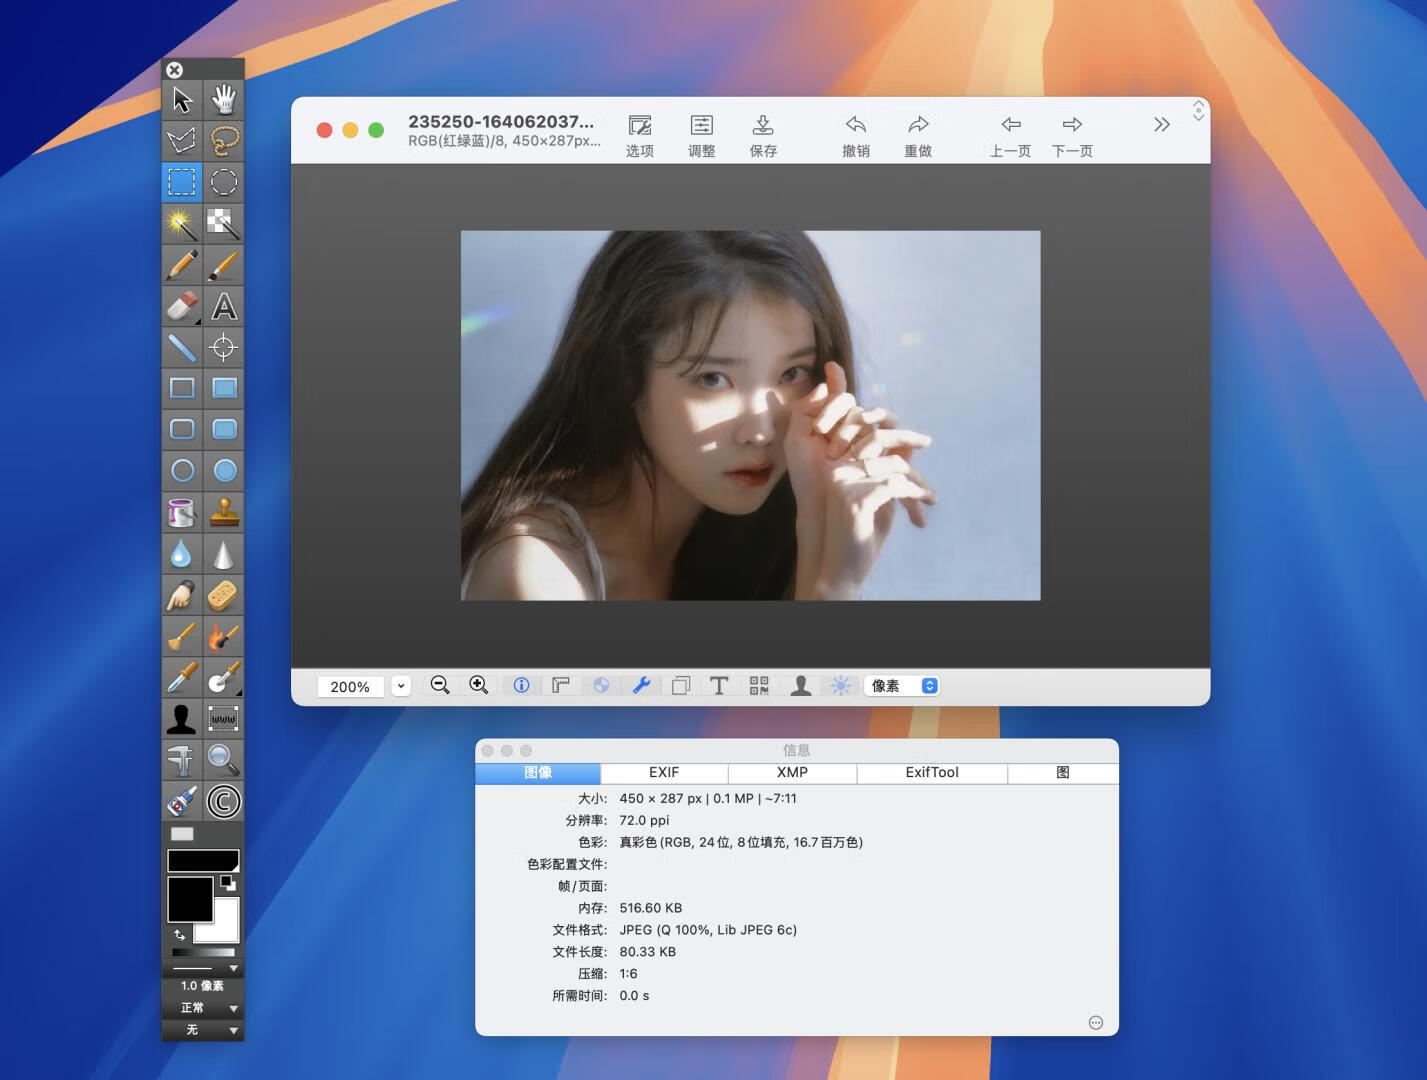
Task: Choose the outlined circle shape tool
Action: (x=182, y=470)
